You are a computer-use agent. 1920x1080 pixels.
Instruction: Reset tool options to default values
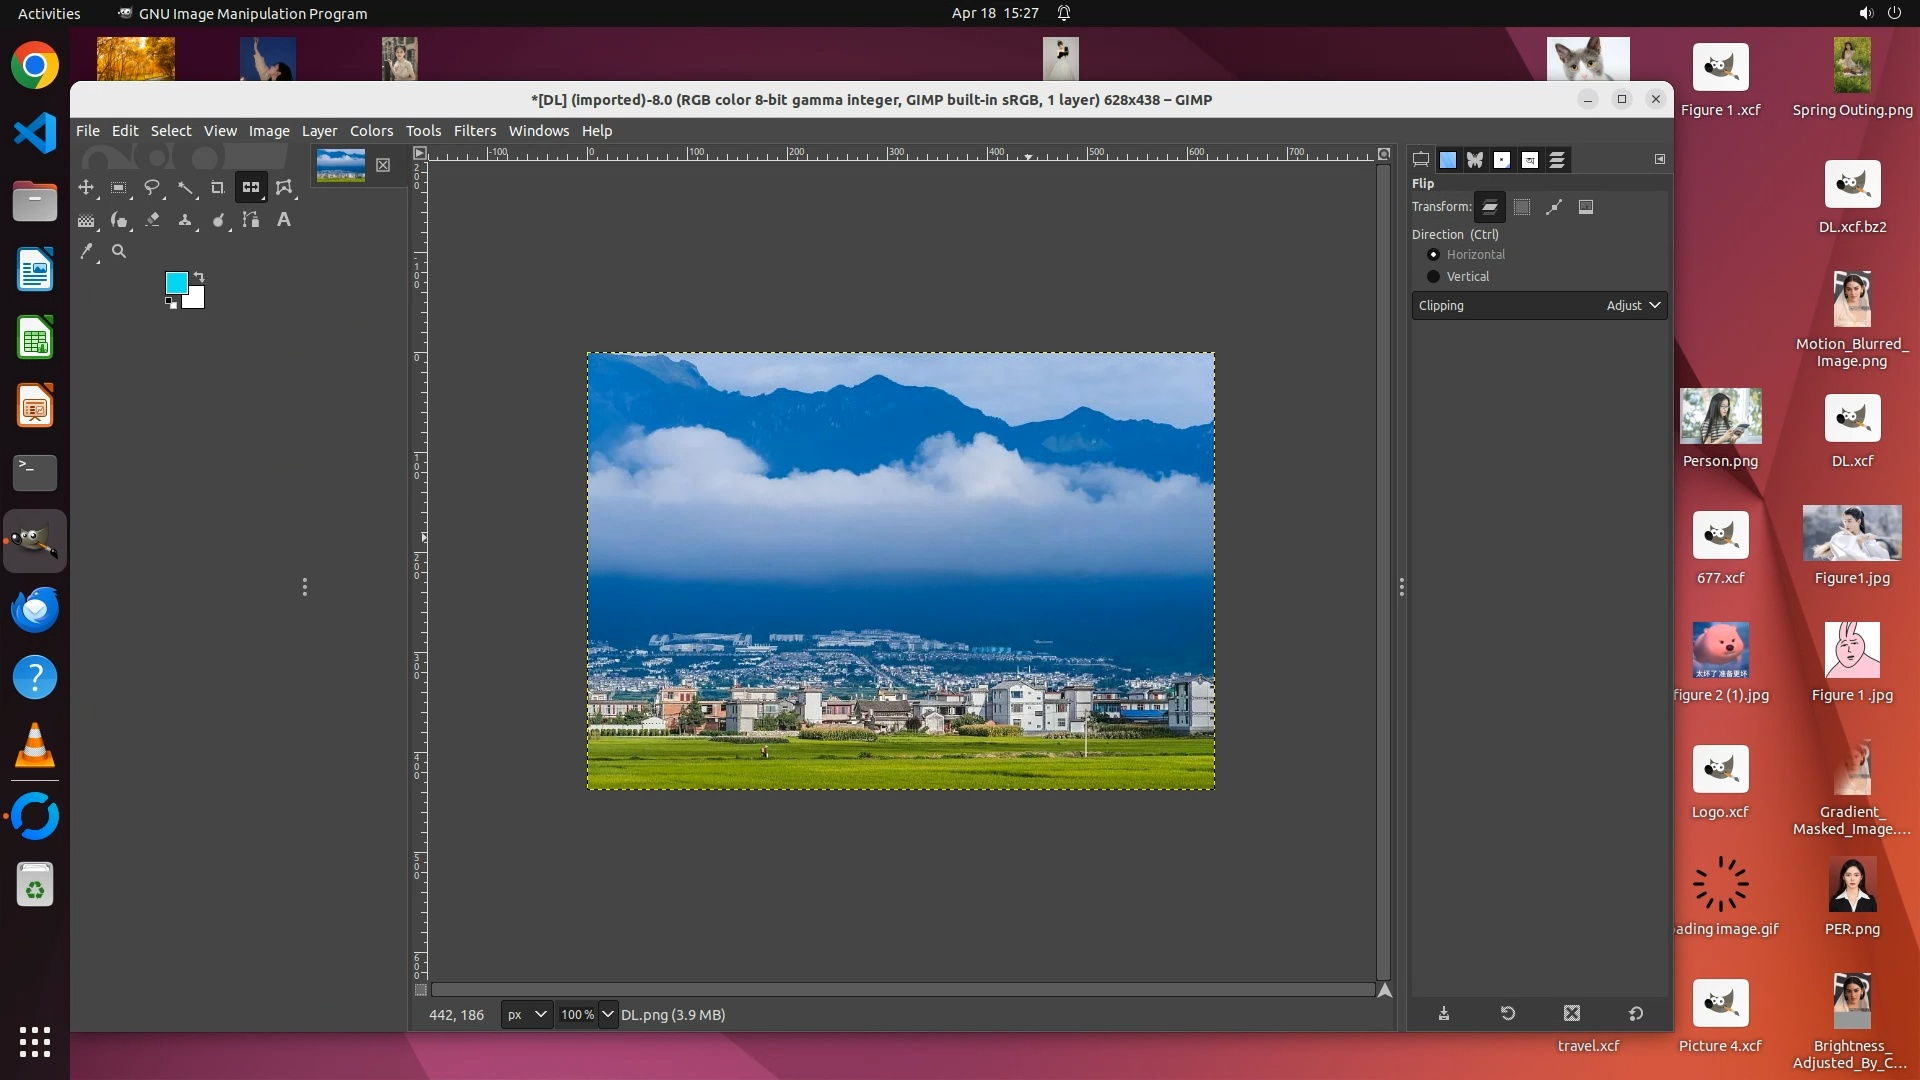click(x=1635, y=1013)
